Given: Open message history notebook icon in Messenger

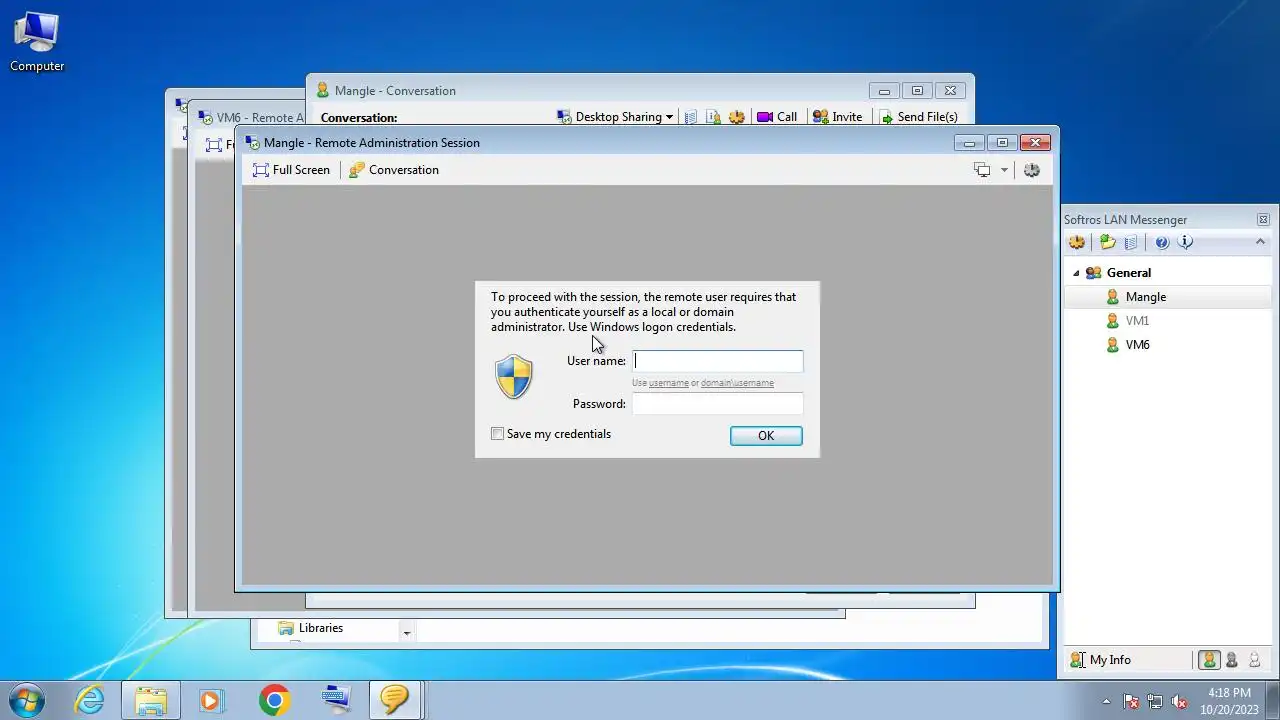Looking at the screenshot, I should 1131,242.
